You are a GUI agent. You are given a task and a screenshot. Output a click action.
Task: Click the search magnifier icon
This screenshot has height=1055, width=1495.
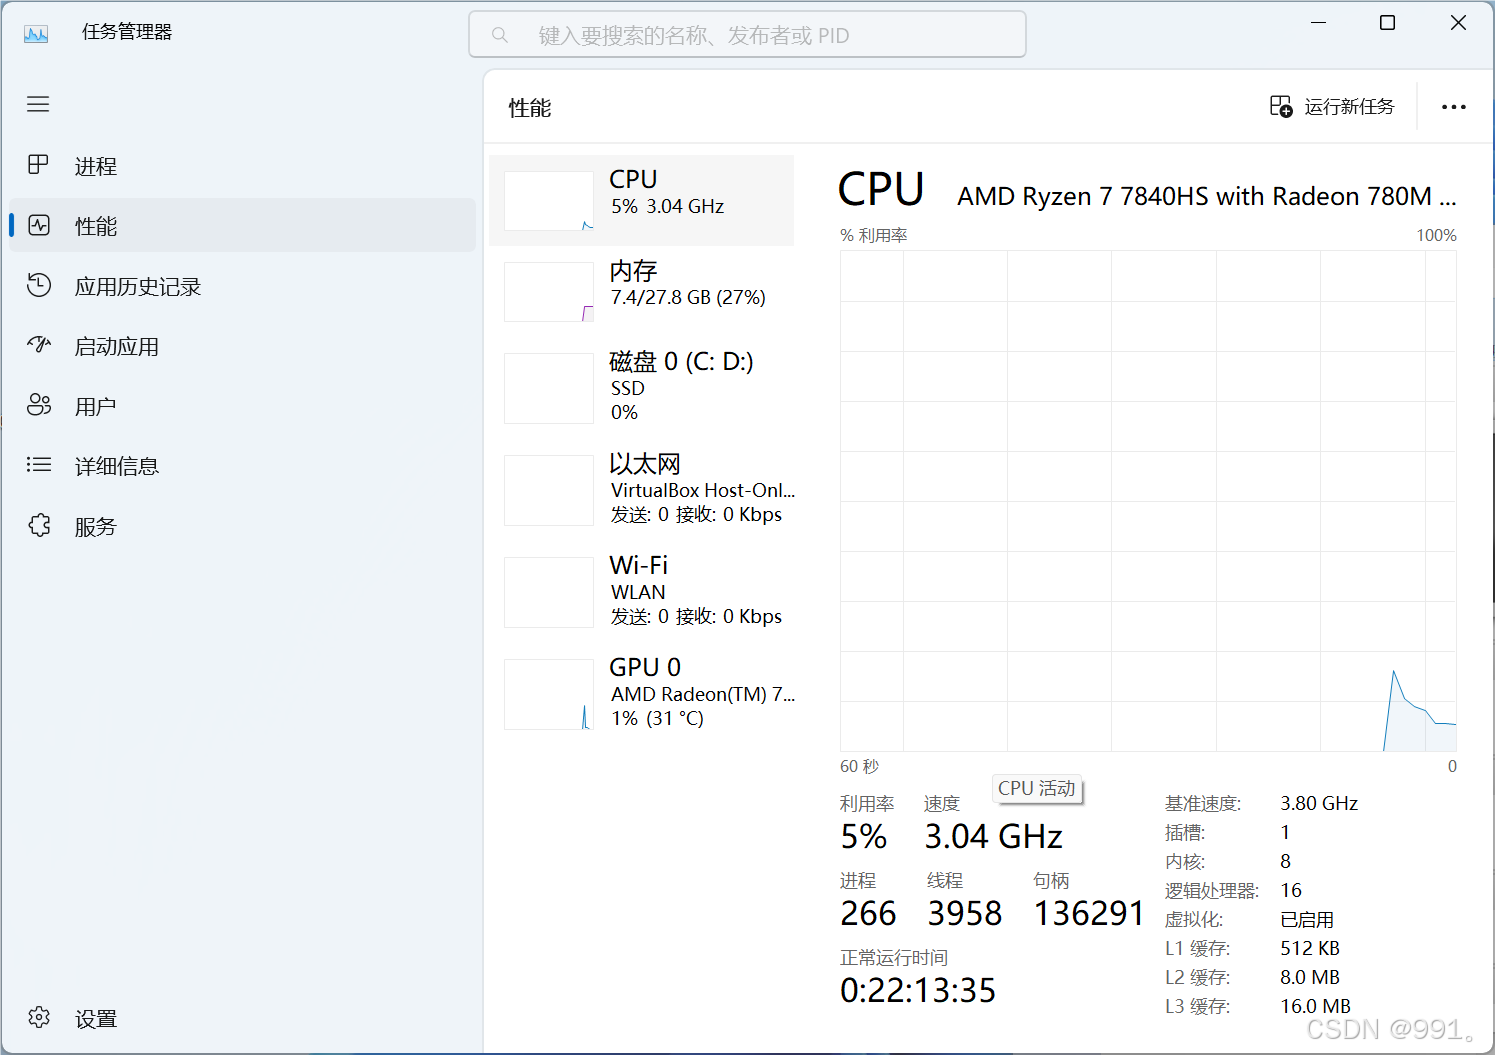tap(500, 35)
